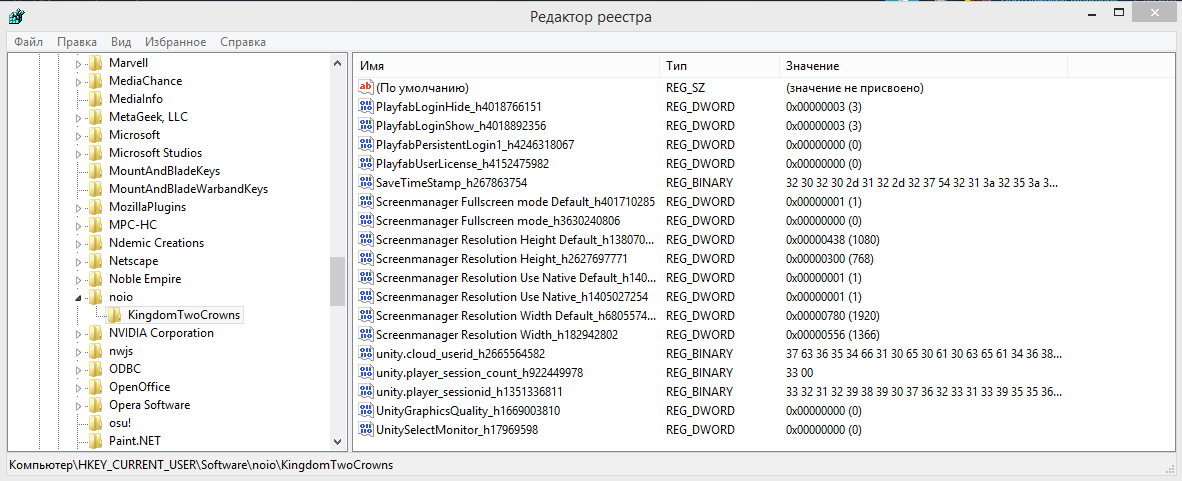Select Screenmanager Fullscreen mode_h3630240806 value

pyautogui.click(x=498, y=221)
